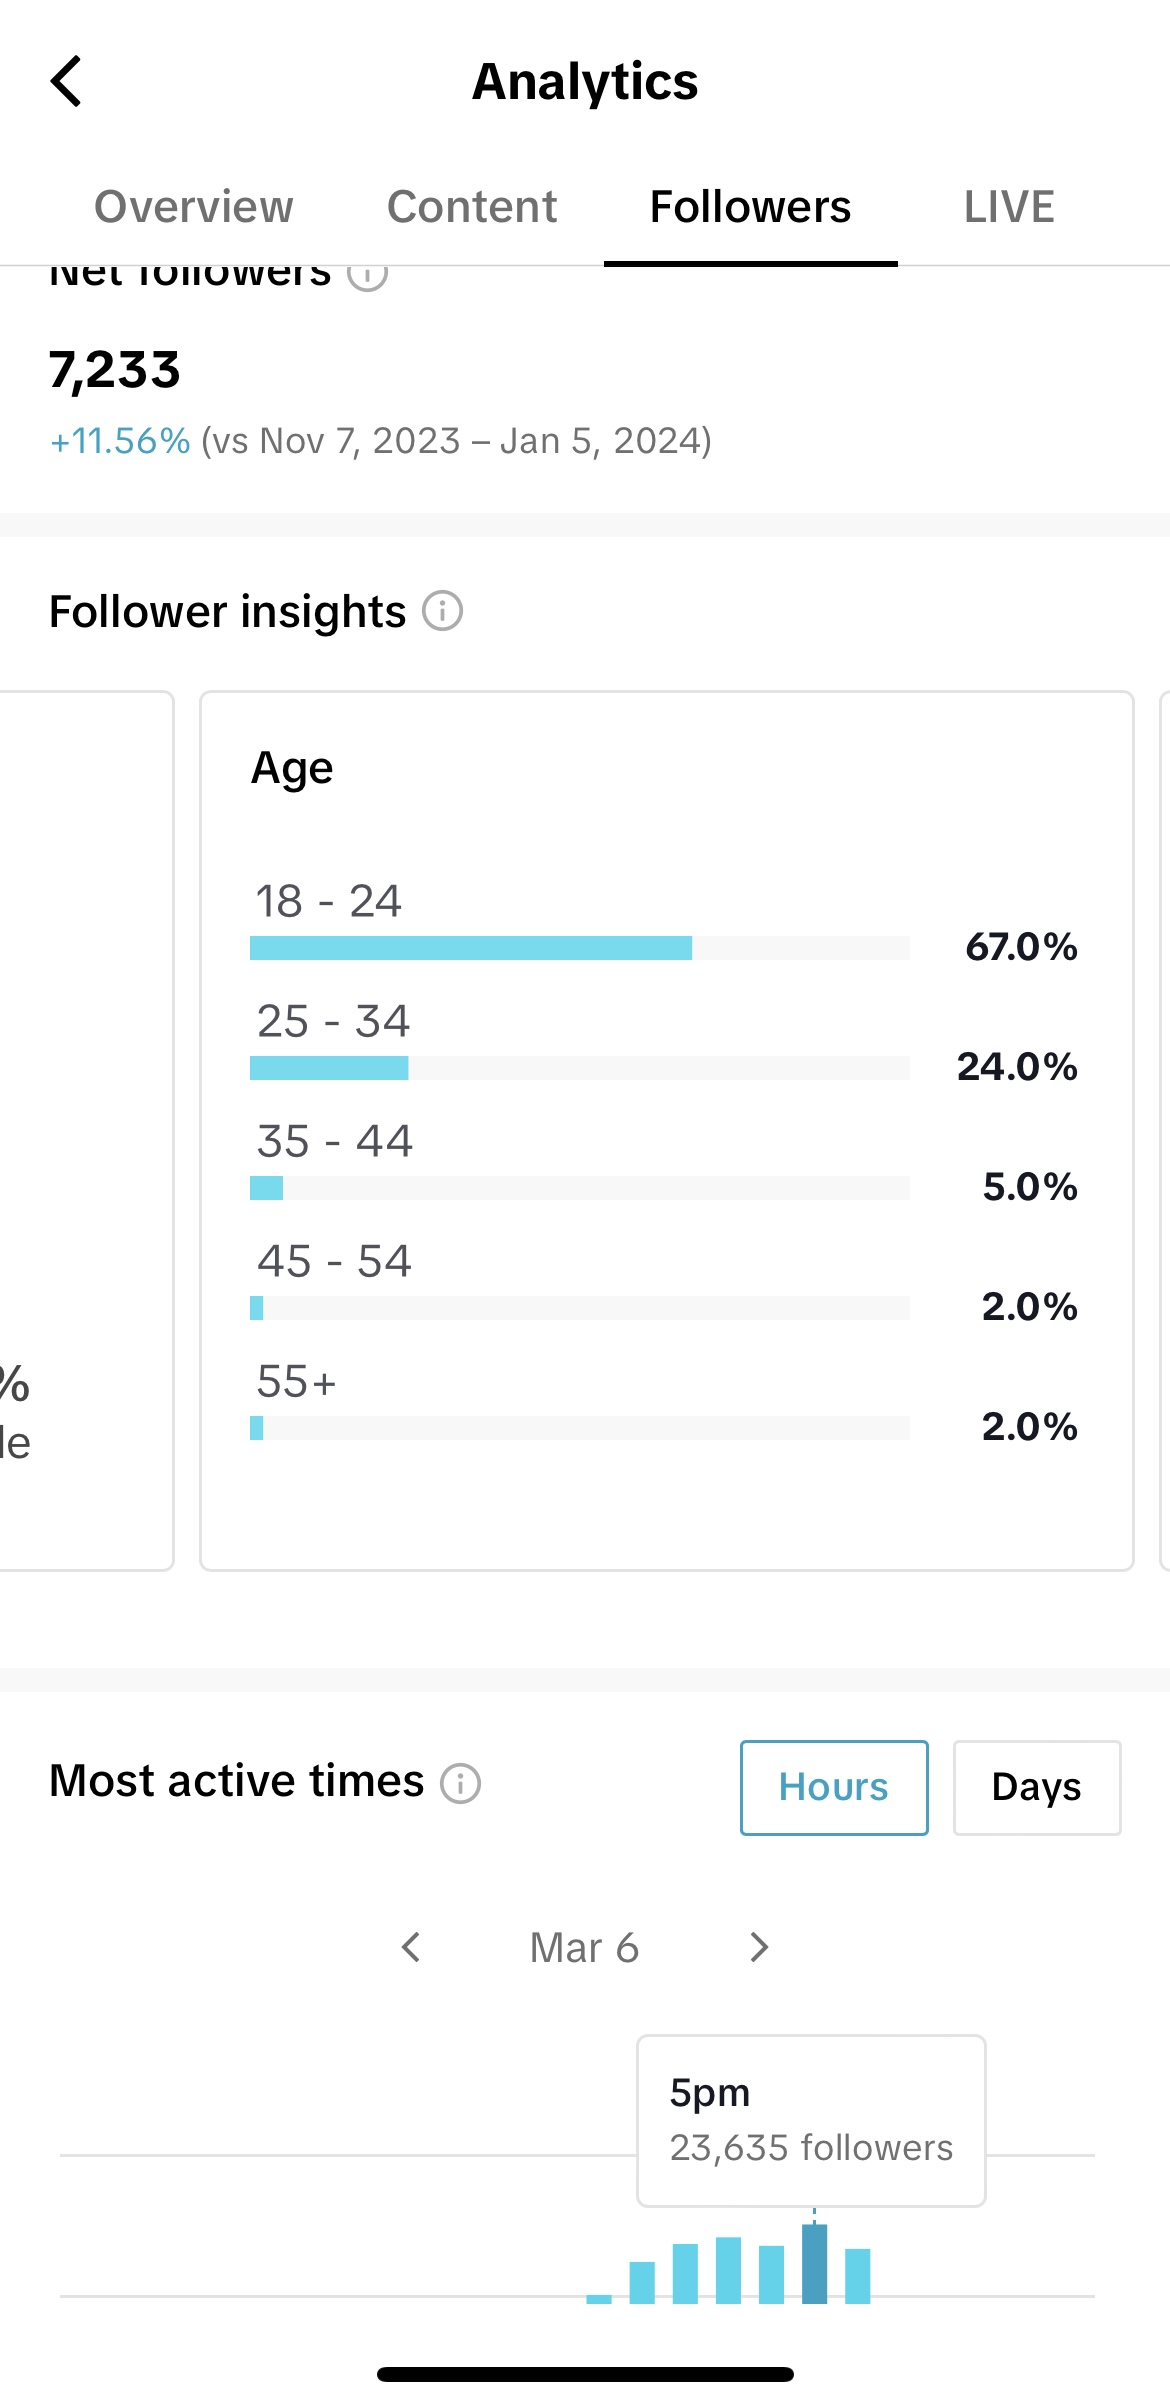Select the Hours toggle for active times
The height and width of the screenshot is (2406, 1170).
834,1788
